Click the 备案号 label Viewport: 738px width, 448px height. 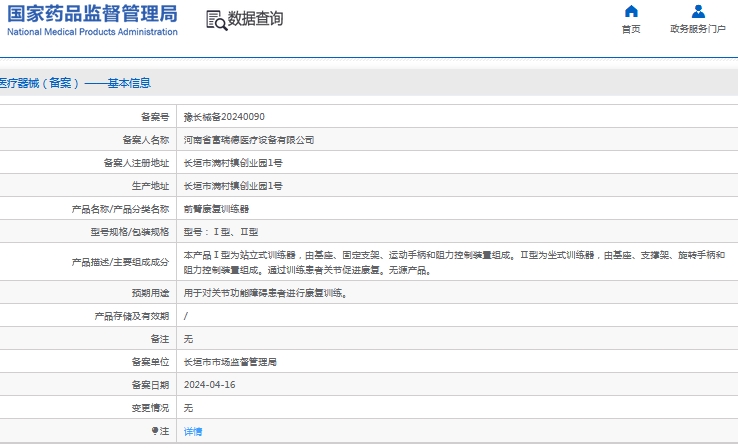coord(155,117)
